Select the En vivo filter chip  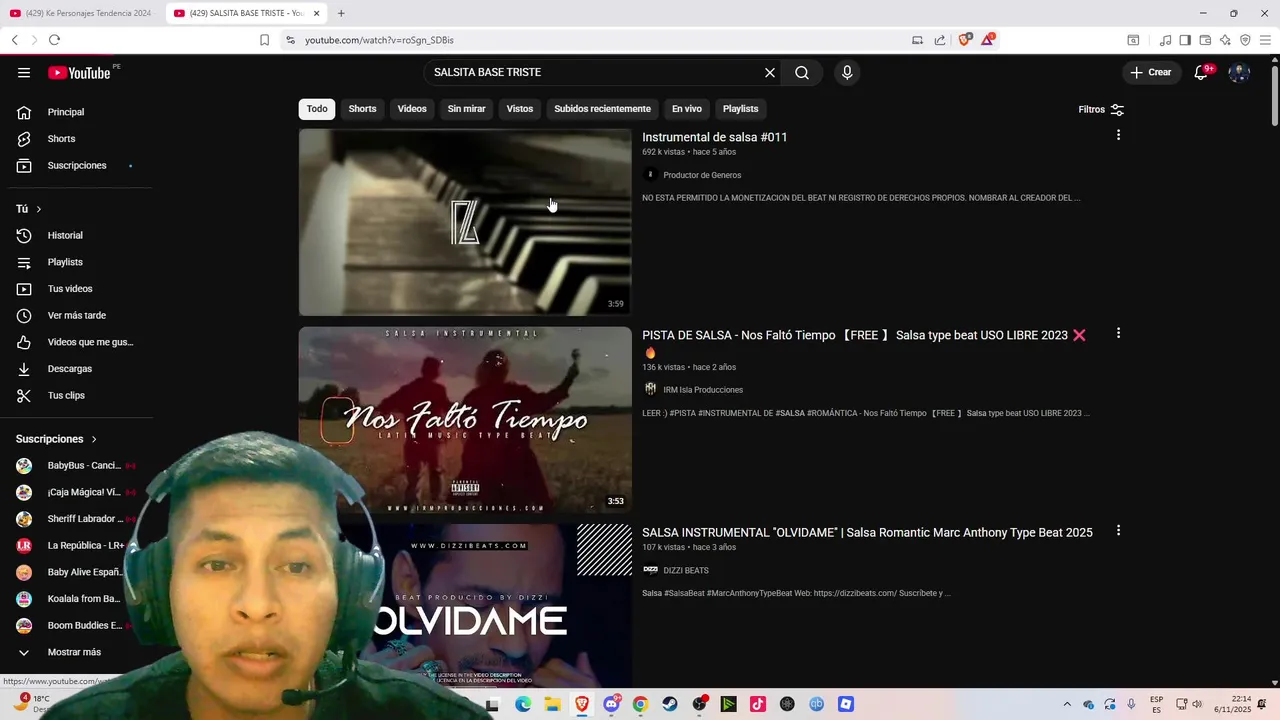coord(686,108)
